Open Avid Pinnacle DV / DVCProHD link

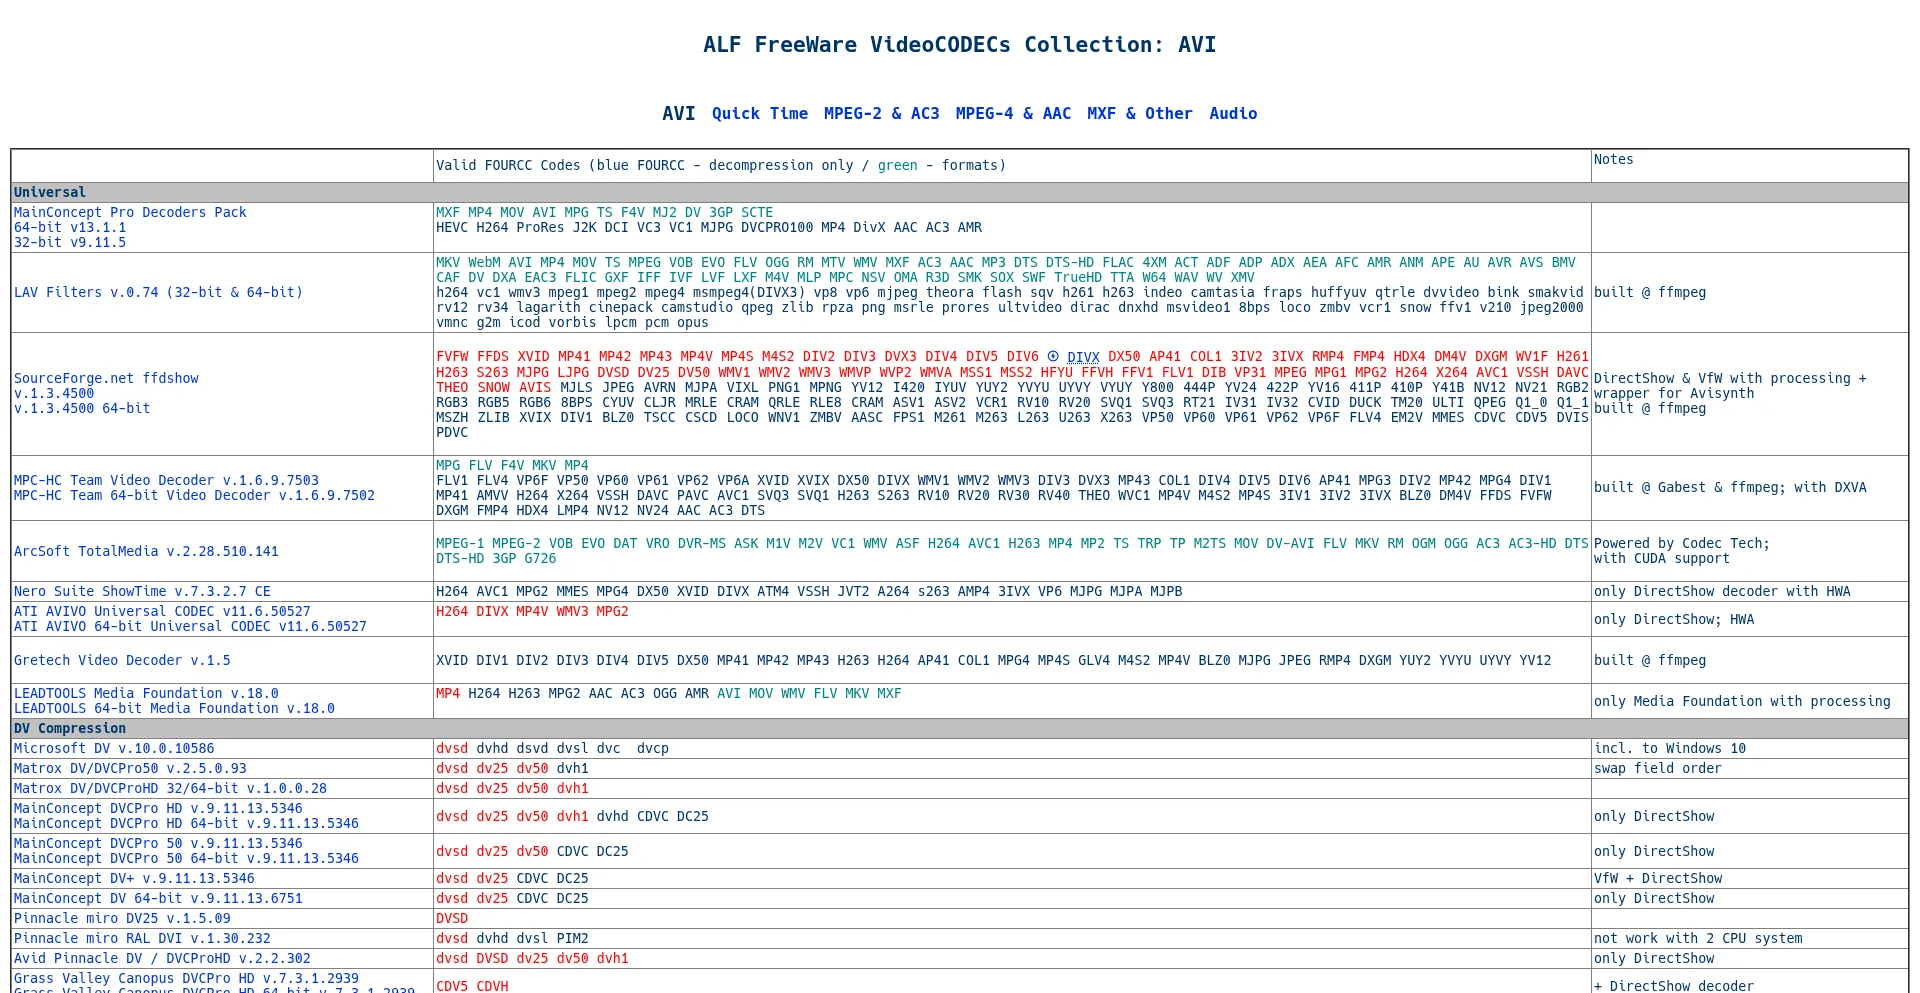pyautogui.click(x=162, y=958)
